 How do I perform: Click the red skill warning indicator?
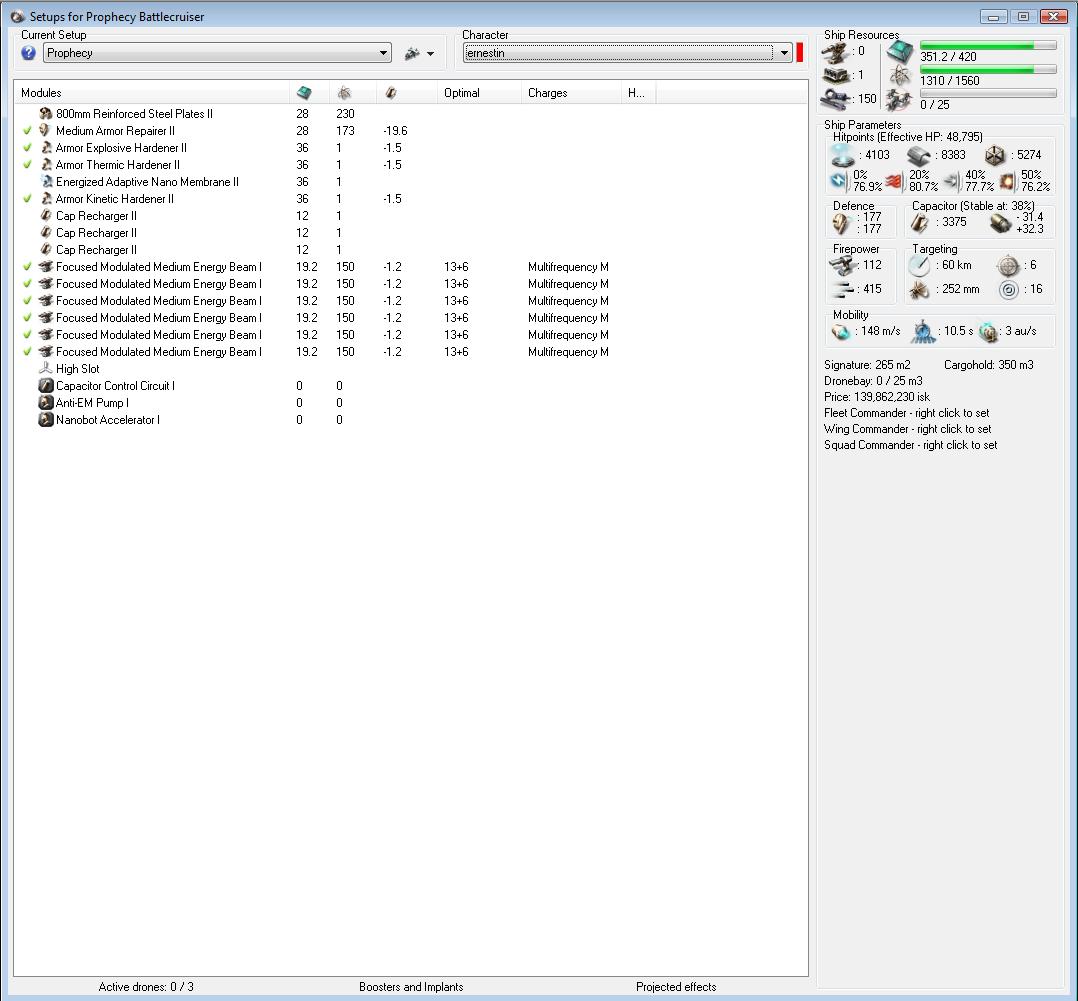pos(800,53)
